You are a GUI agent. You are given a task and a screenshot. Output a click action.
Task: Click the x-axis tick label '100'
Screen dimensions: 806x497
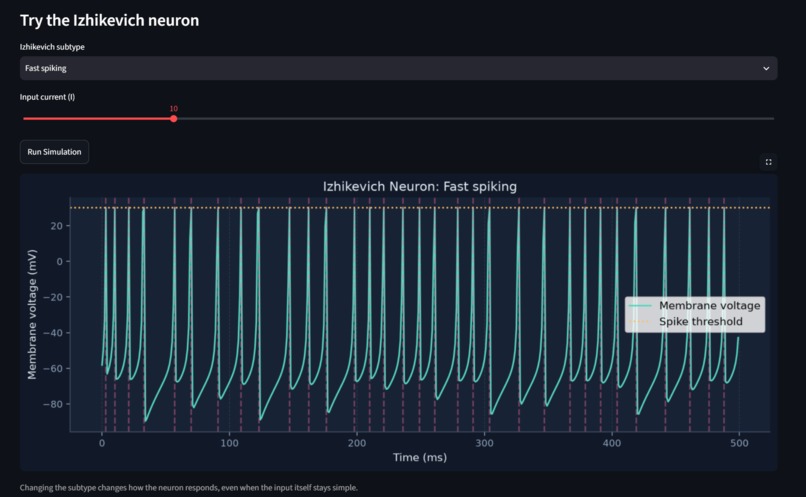pyautogui.click(x=229, y=443)
